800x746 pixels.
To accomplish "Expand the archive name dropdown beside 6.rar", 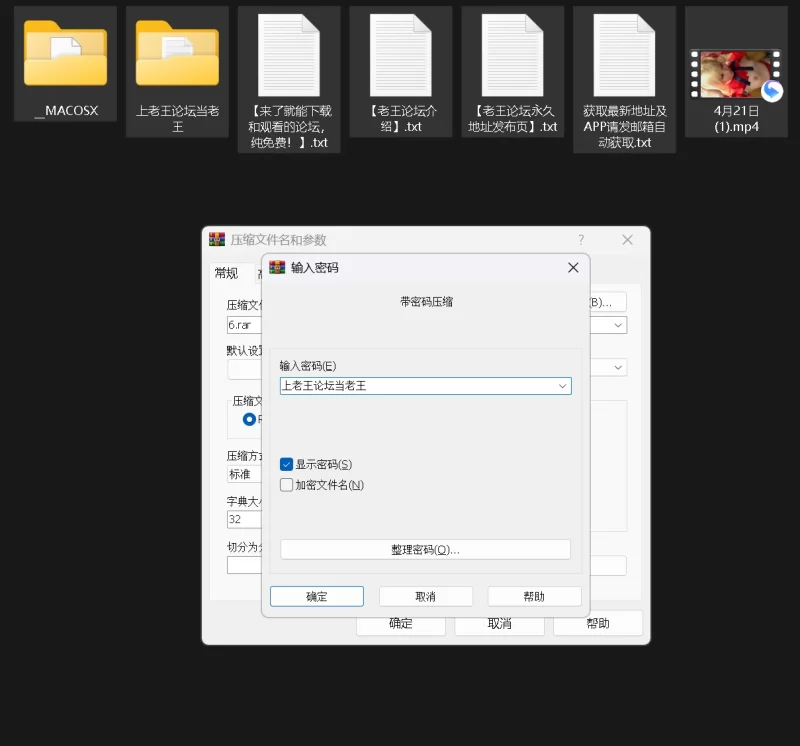I will [619, 325].
